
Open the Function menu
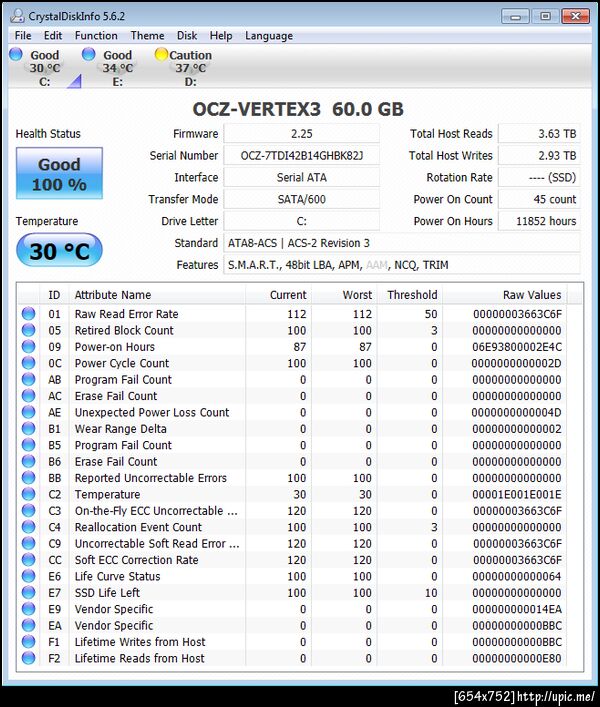[x=96, y=36]
